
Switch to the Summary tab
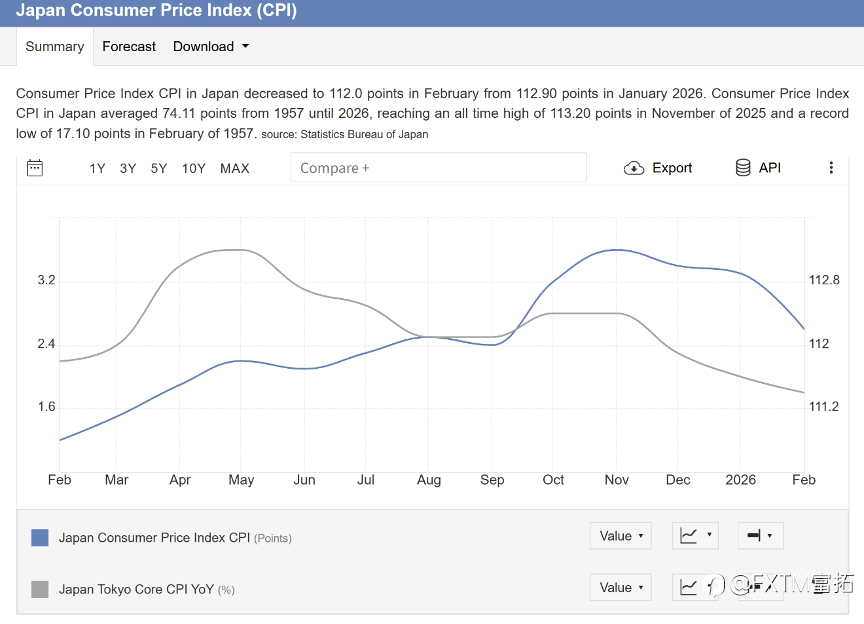[55, 46]
